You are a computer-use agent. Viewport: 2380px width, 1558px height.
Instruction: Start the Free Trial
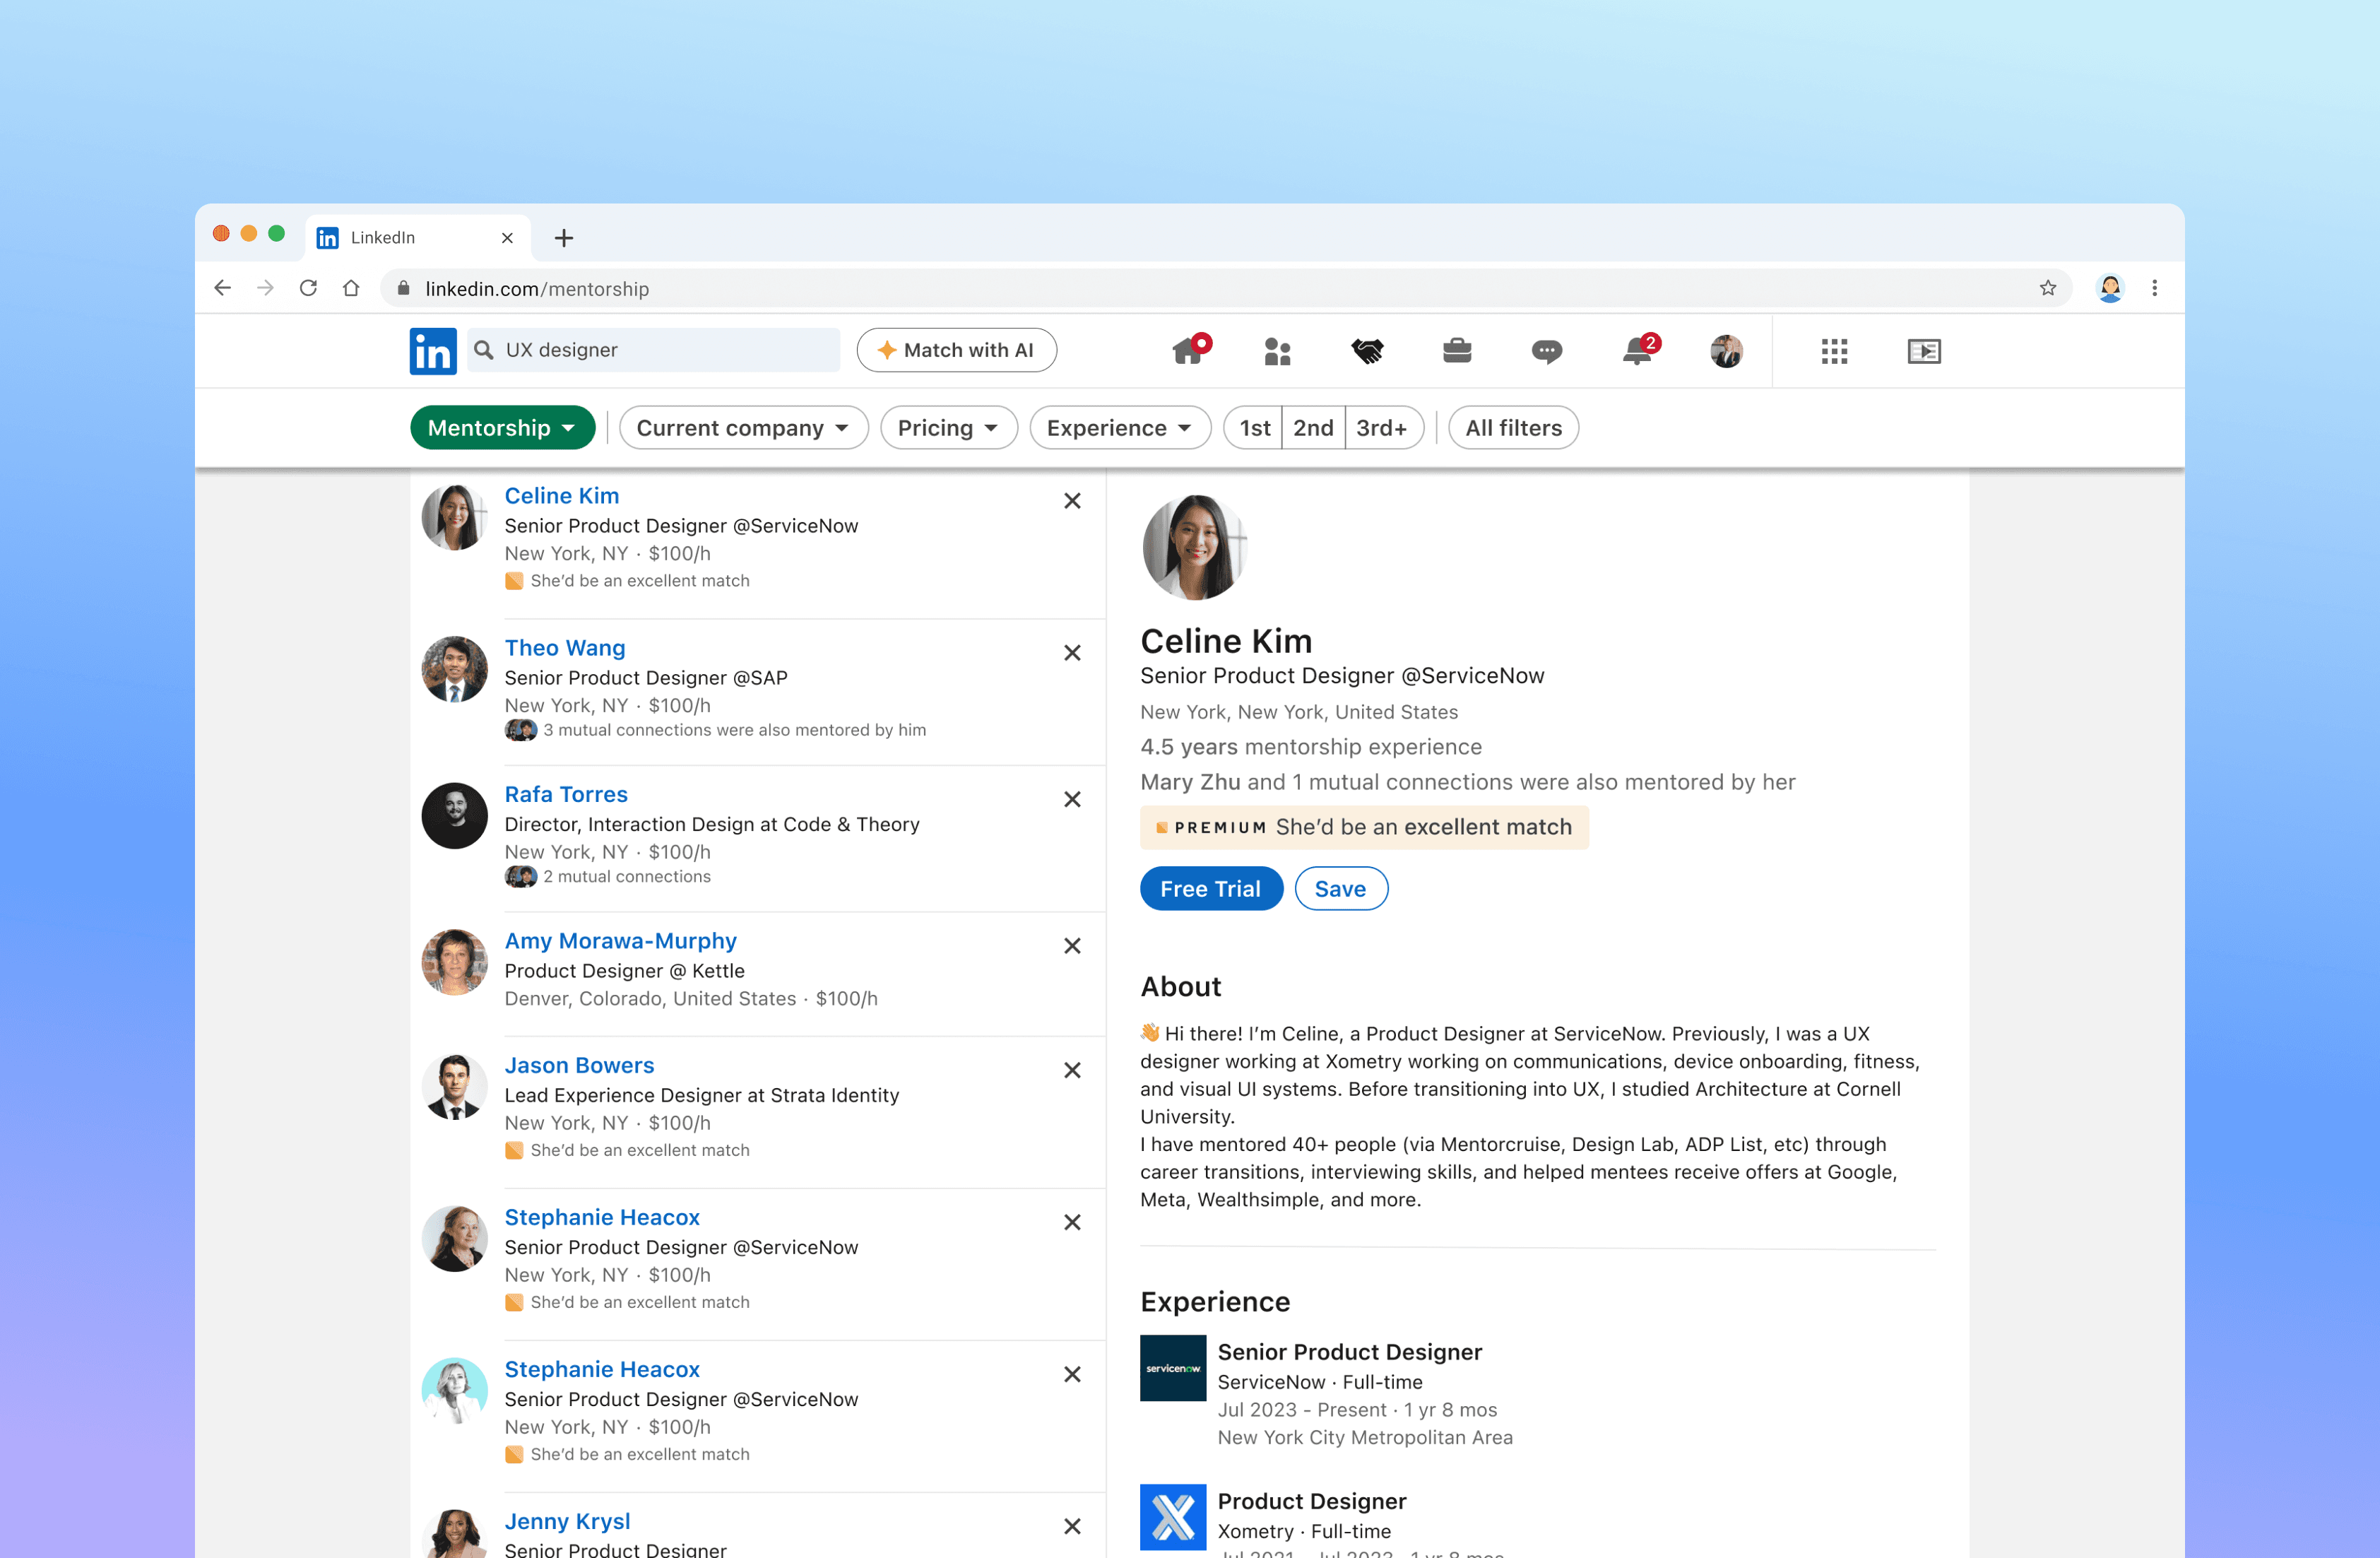point(1211,889)
